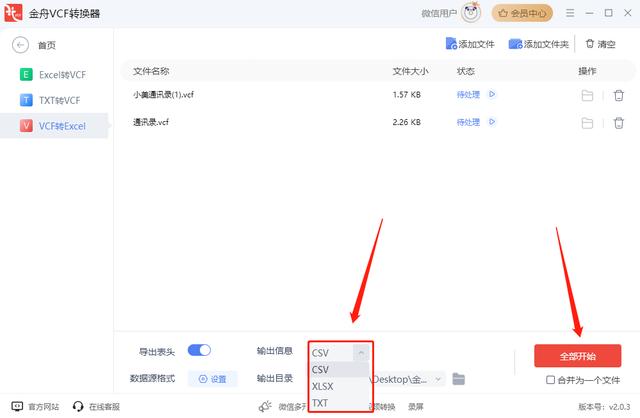
Task: Open the 录屏 link in footer
Action: [416, 407]
